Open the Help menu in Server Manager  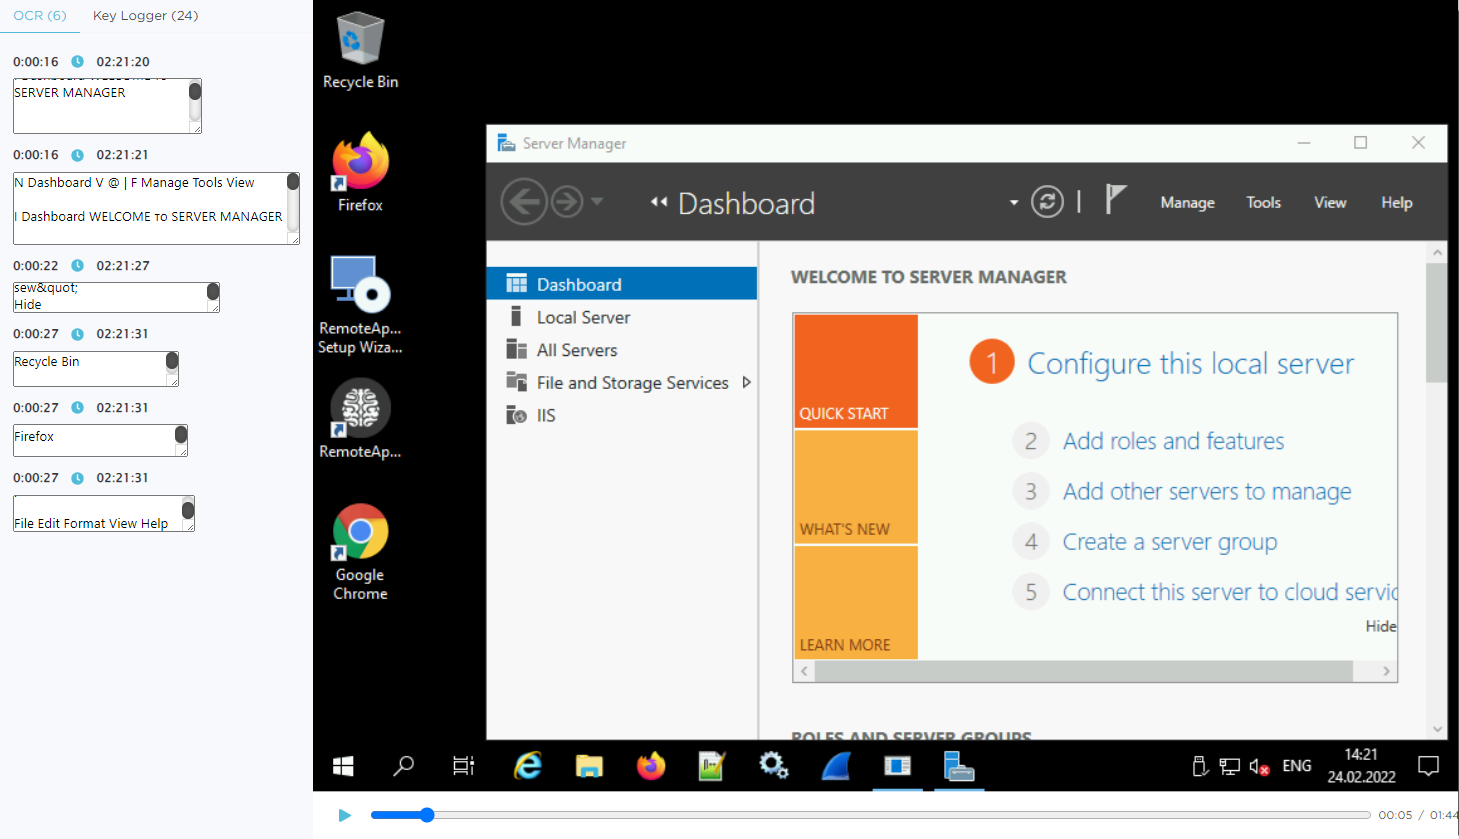1397,202
